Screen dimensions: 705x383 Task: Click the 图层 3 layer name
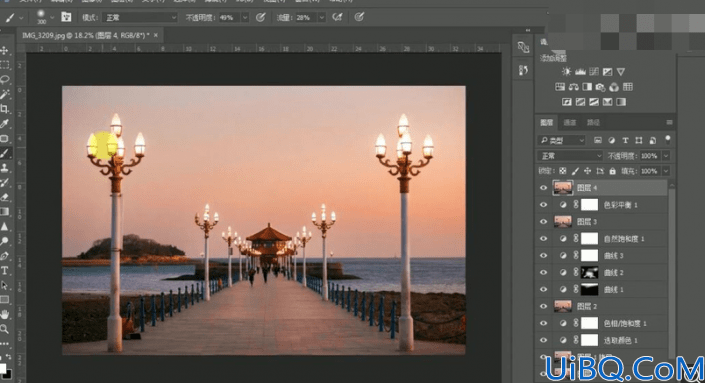(587, 222)
